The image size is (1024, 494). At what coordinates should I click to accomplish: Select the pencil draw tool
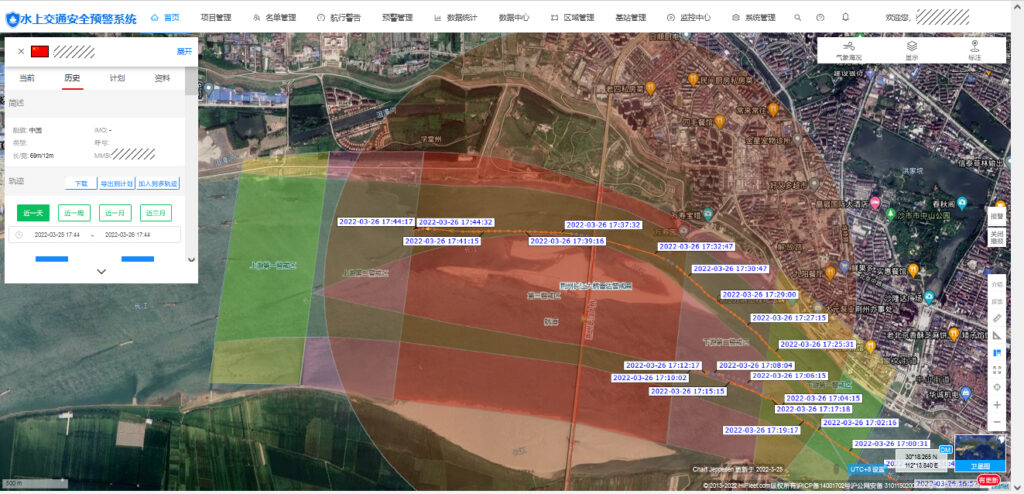tap(997, 318)
